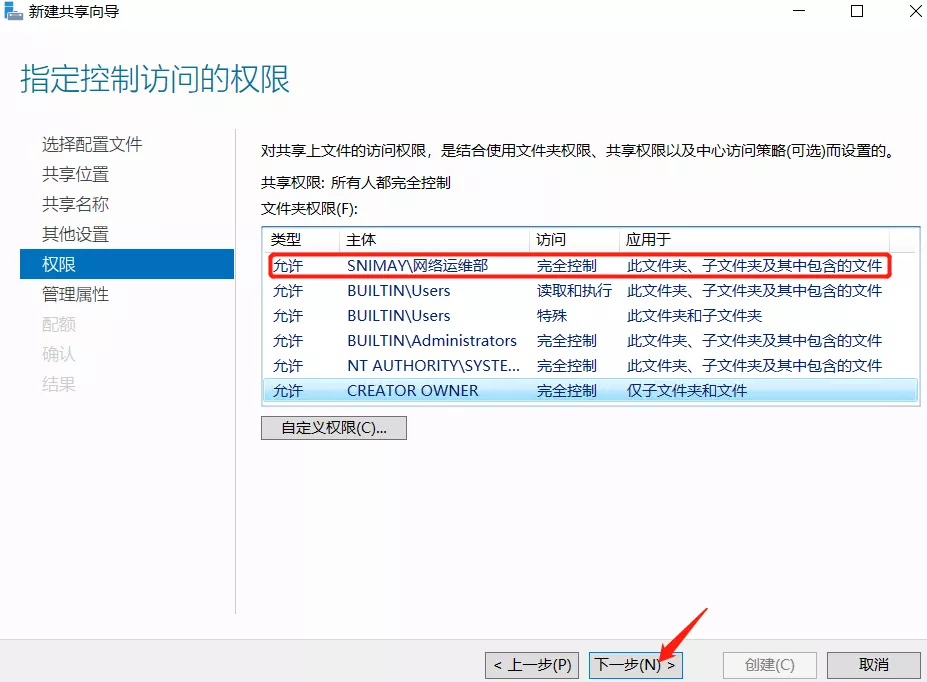The height and width of the screenshot is (682, 927).
Task: Go back with 上一步(P) button
Action: (x=532, y=665)
